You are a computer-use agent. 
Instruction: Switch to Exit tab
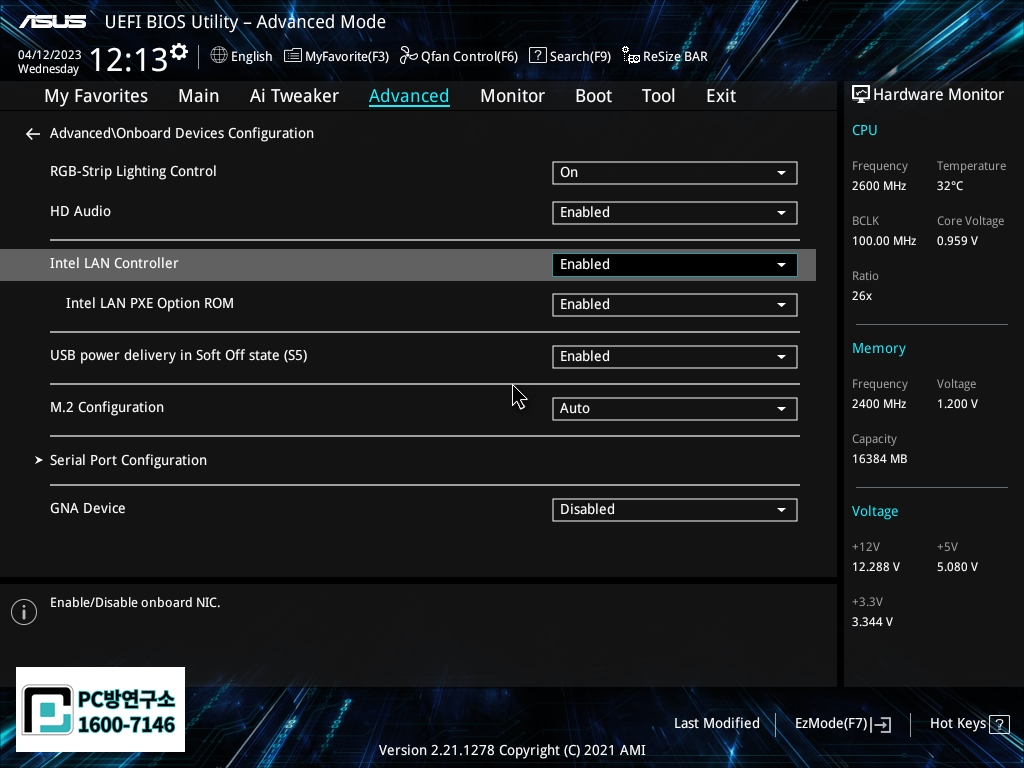(721, 96)
